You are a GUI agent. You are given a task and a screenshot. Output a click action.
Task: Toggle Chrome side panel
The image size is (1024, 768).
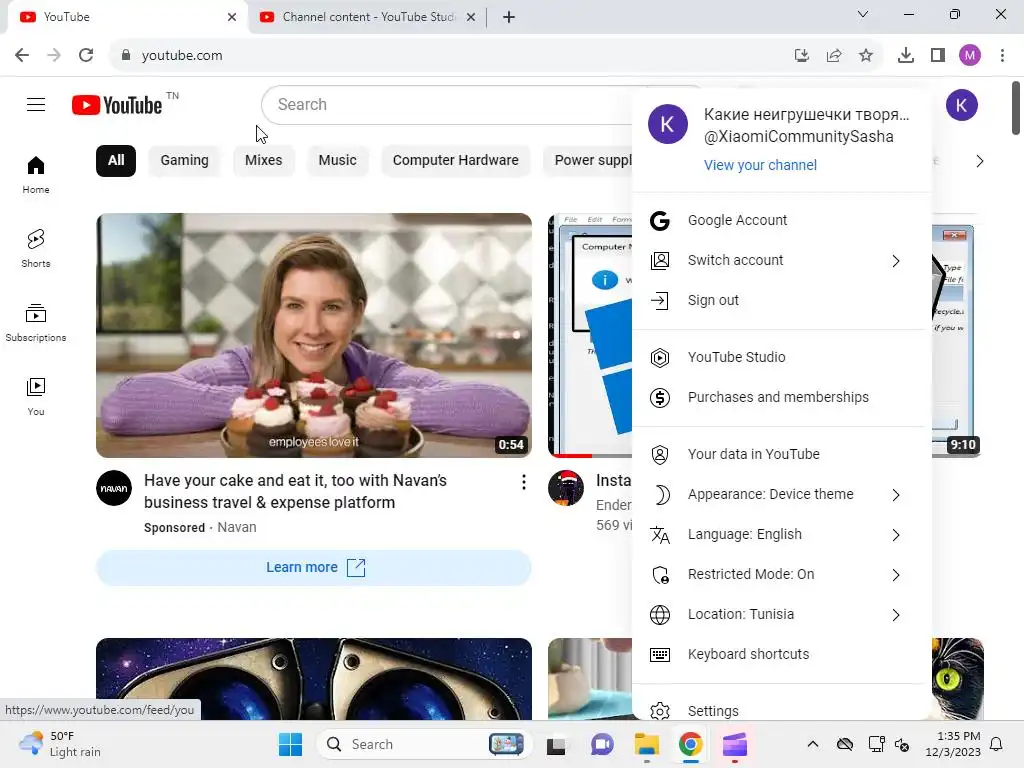click(938, 56)
